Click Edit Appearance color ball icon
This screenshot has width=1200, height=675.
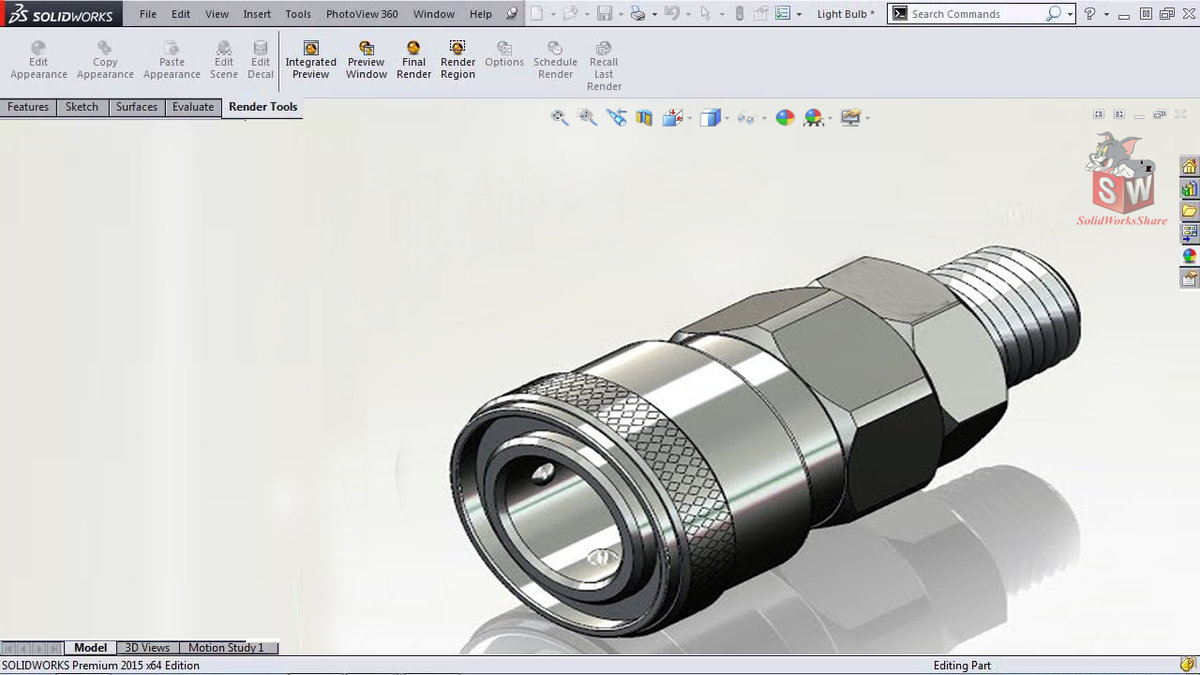pyautogui.click(x=786, y=117)
